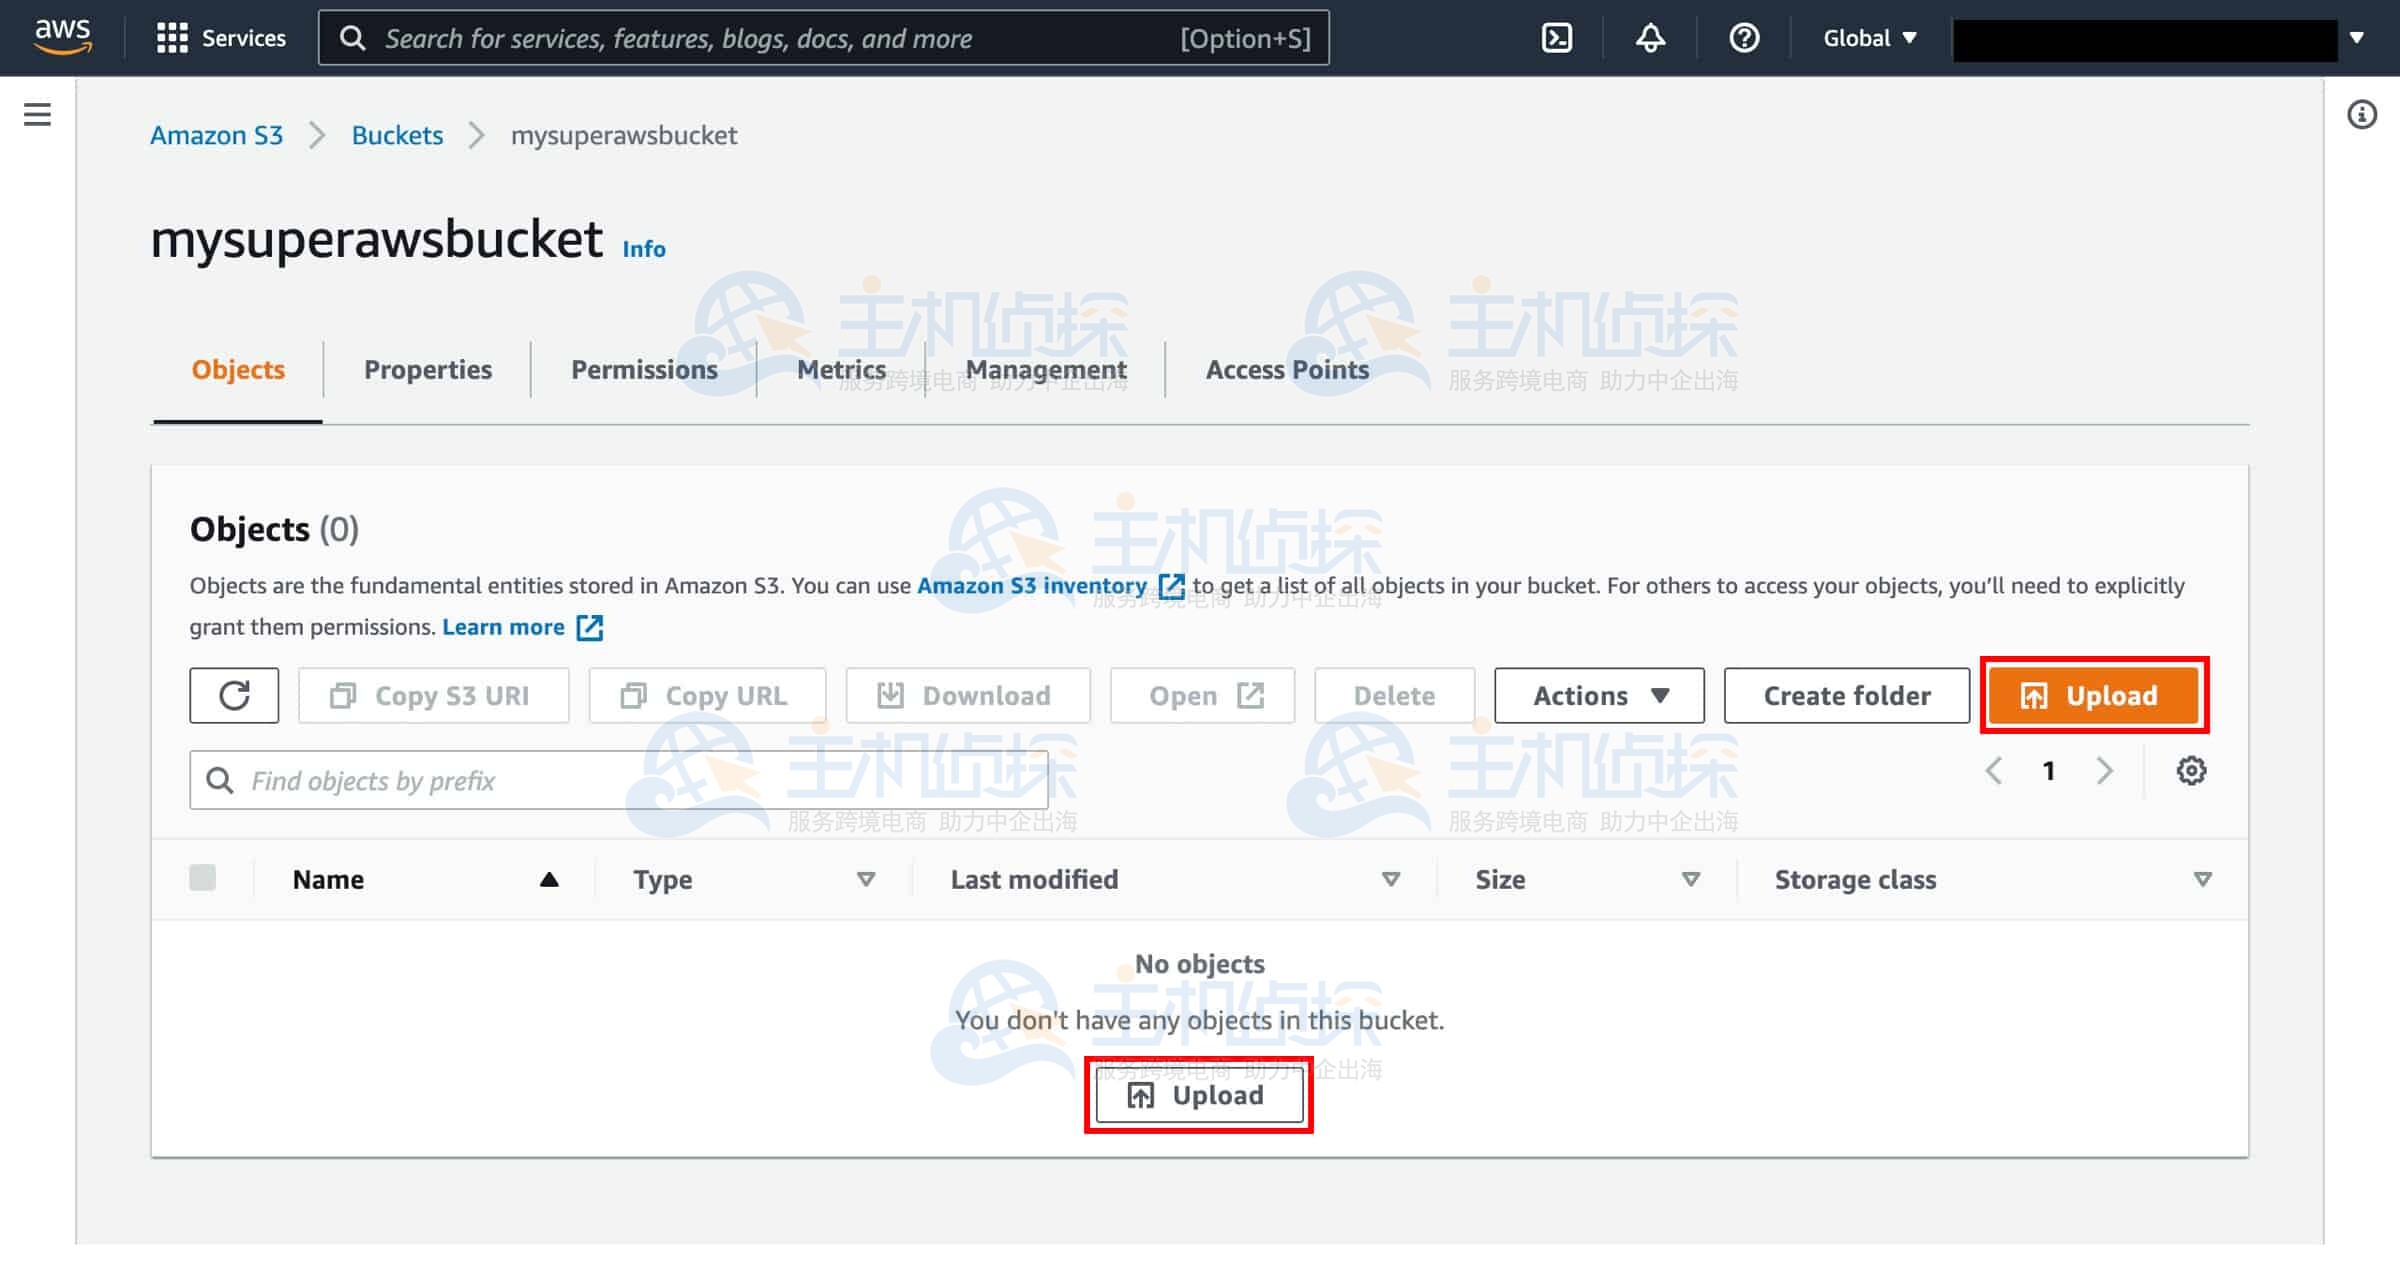The height and width of the screenshot is (1264, 2400).
Task: Open account menu dropdown arrow
Action: click(x=2357, y=38)
